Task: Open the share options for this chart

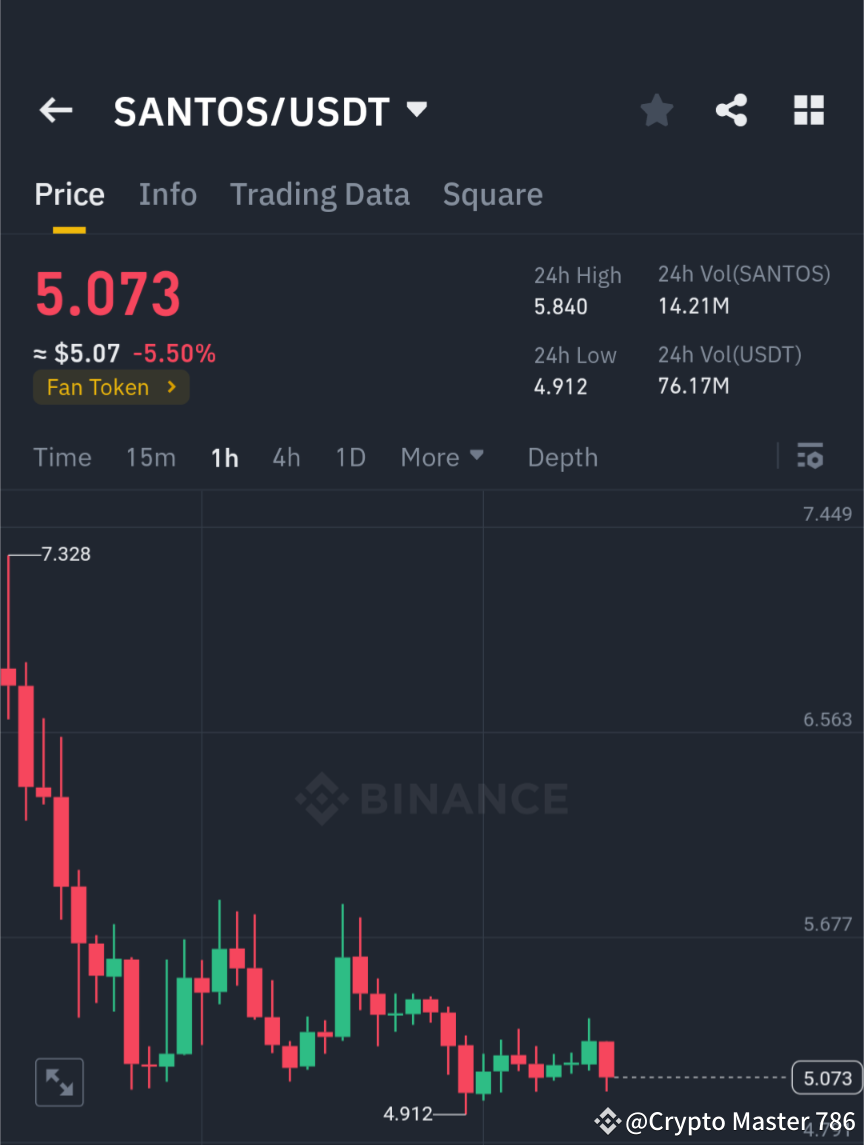Action: (732, 110)
